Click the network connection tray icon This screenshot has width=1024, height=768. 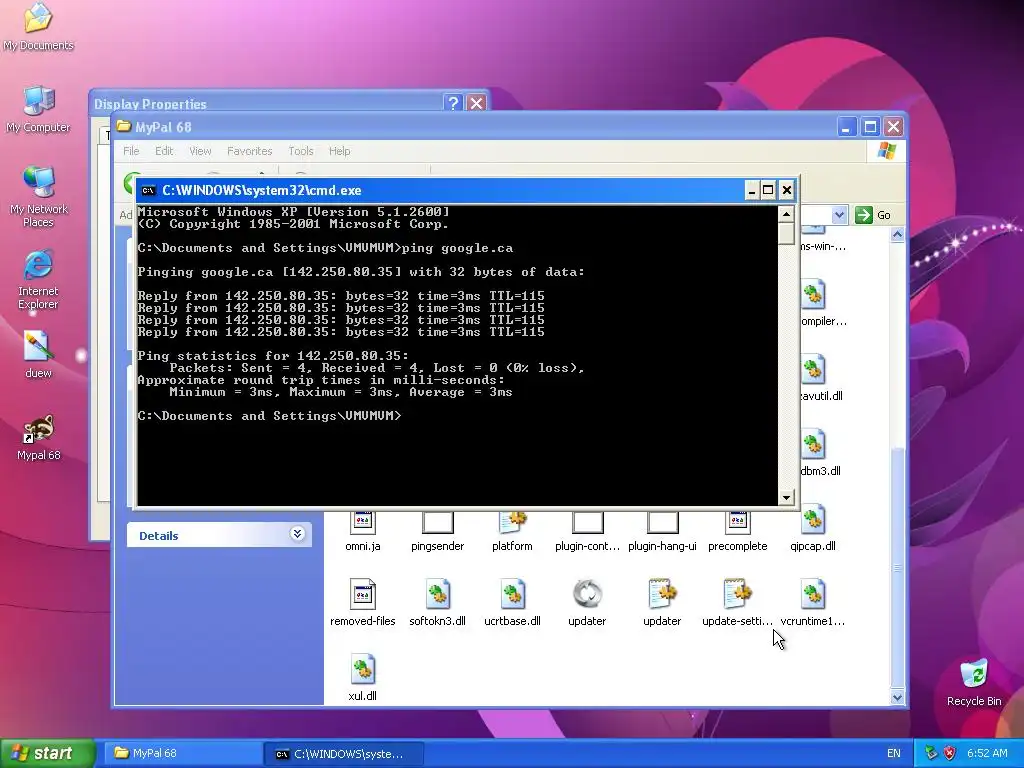tap(931, 753)
